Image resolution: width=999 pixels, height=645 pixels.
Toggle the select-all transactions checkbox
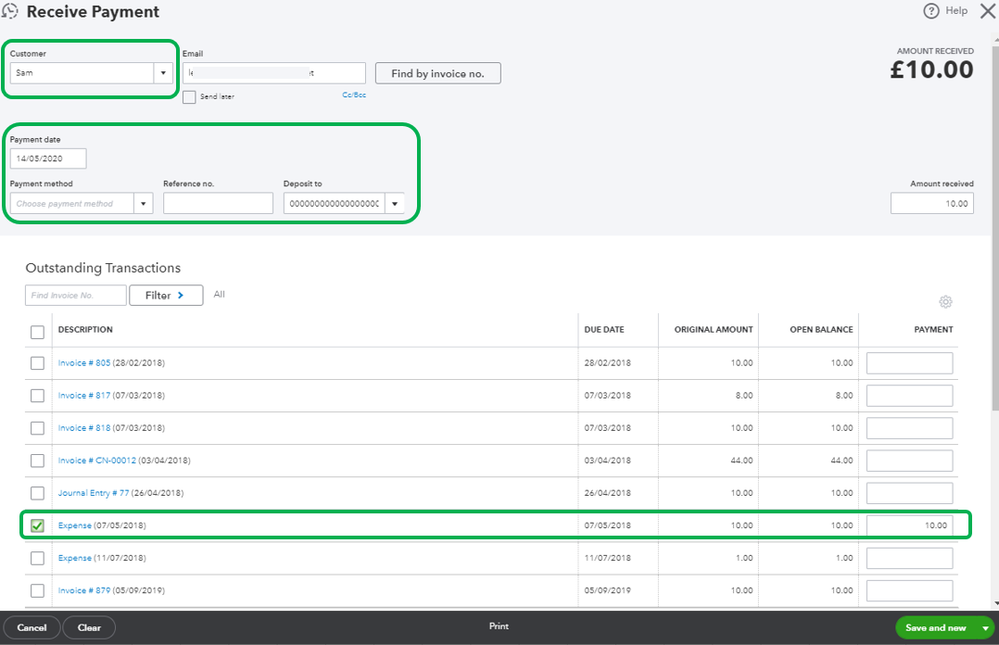[38, 332]
